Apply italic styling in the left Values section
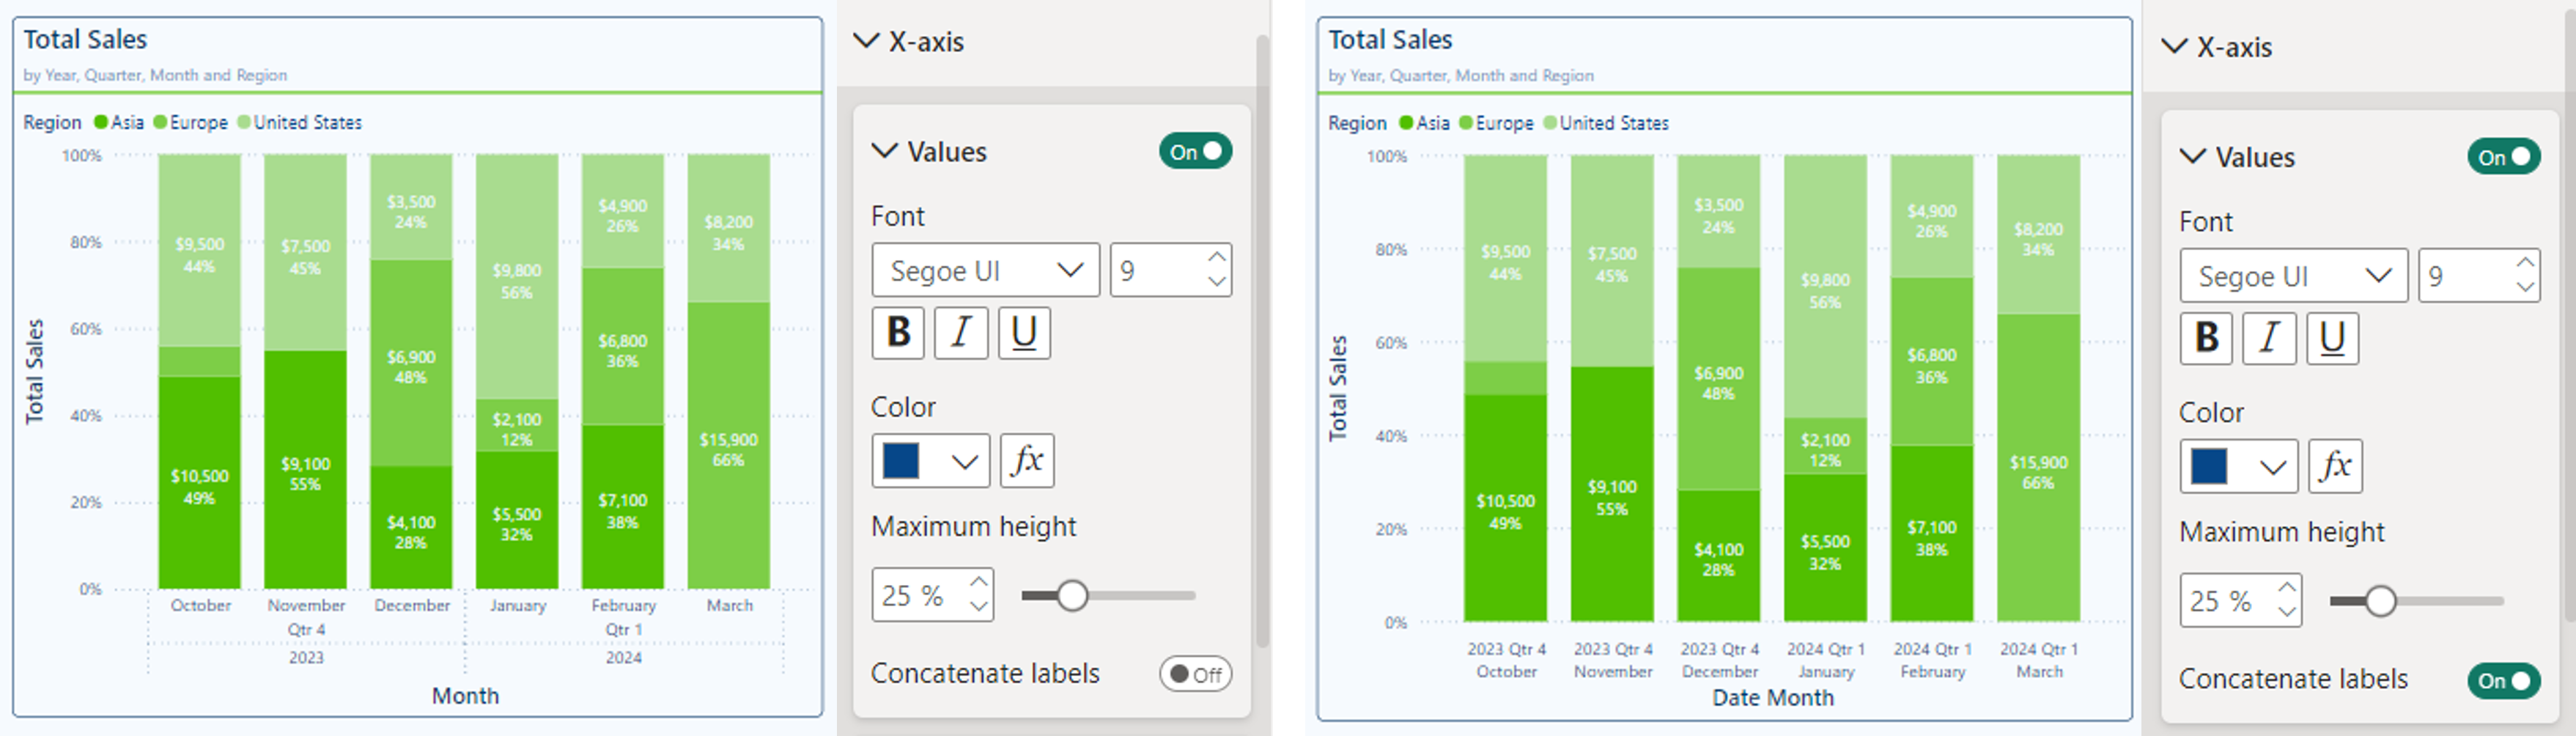The image size is (2576, 736). 960,334
